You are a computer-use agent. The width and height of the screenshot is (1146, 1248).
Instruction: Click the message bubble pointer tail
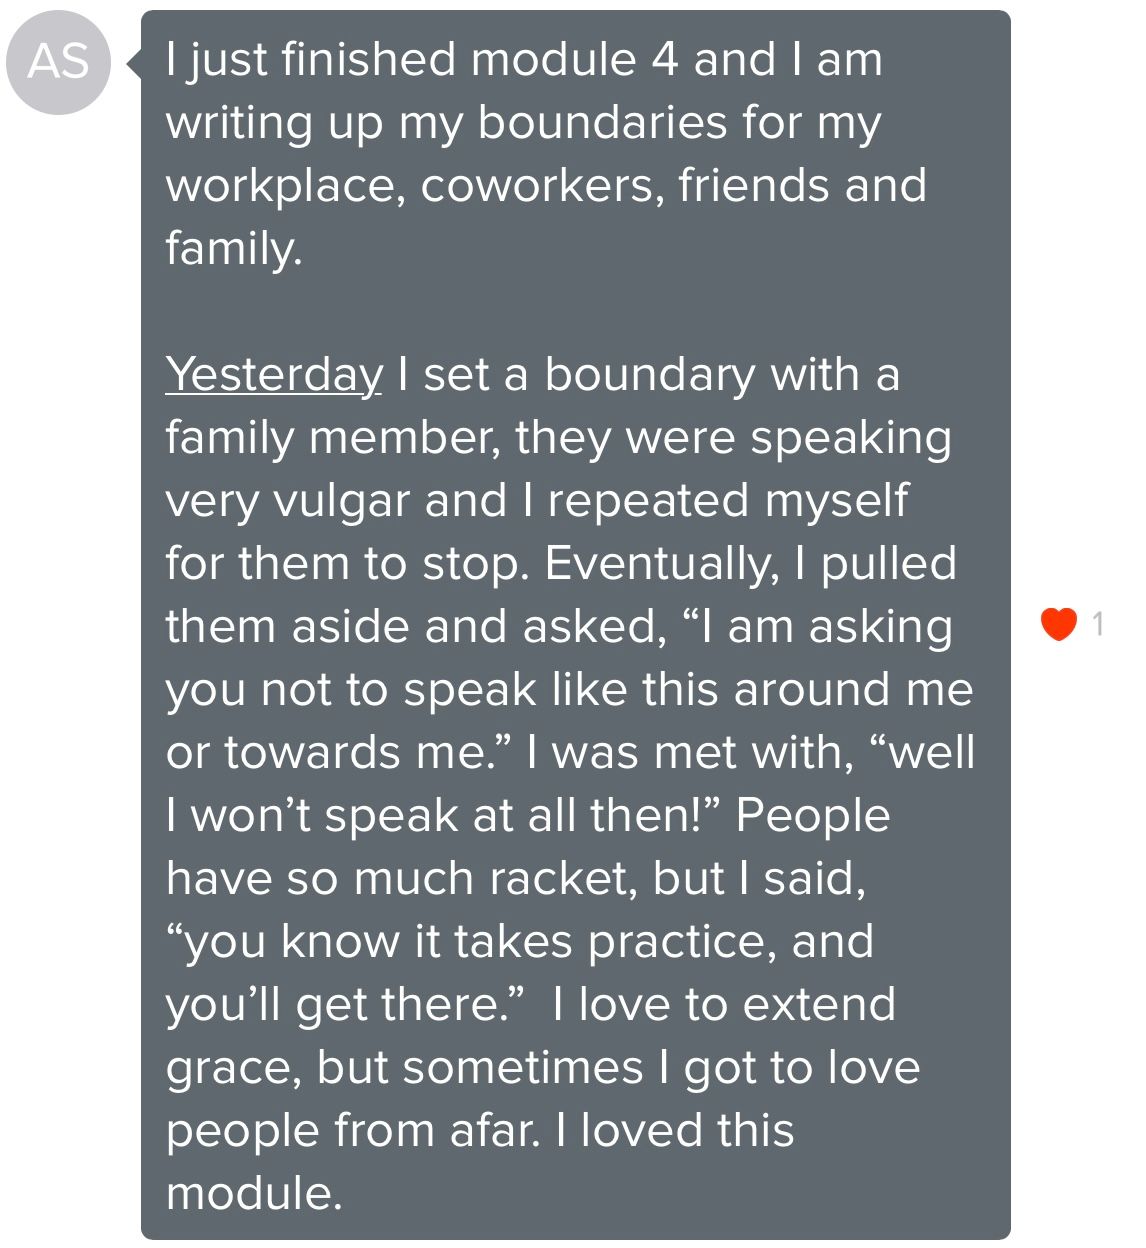coord(134,64)
